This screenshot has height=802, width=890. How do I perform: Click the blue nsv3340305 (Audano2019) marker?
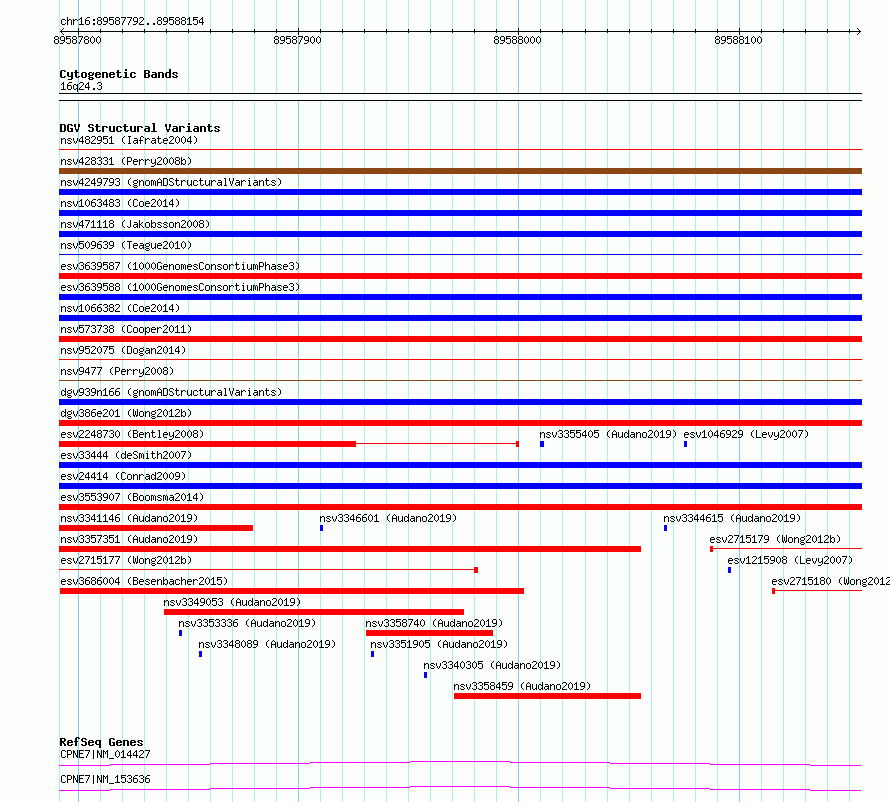426,675
